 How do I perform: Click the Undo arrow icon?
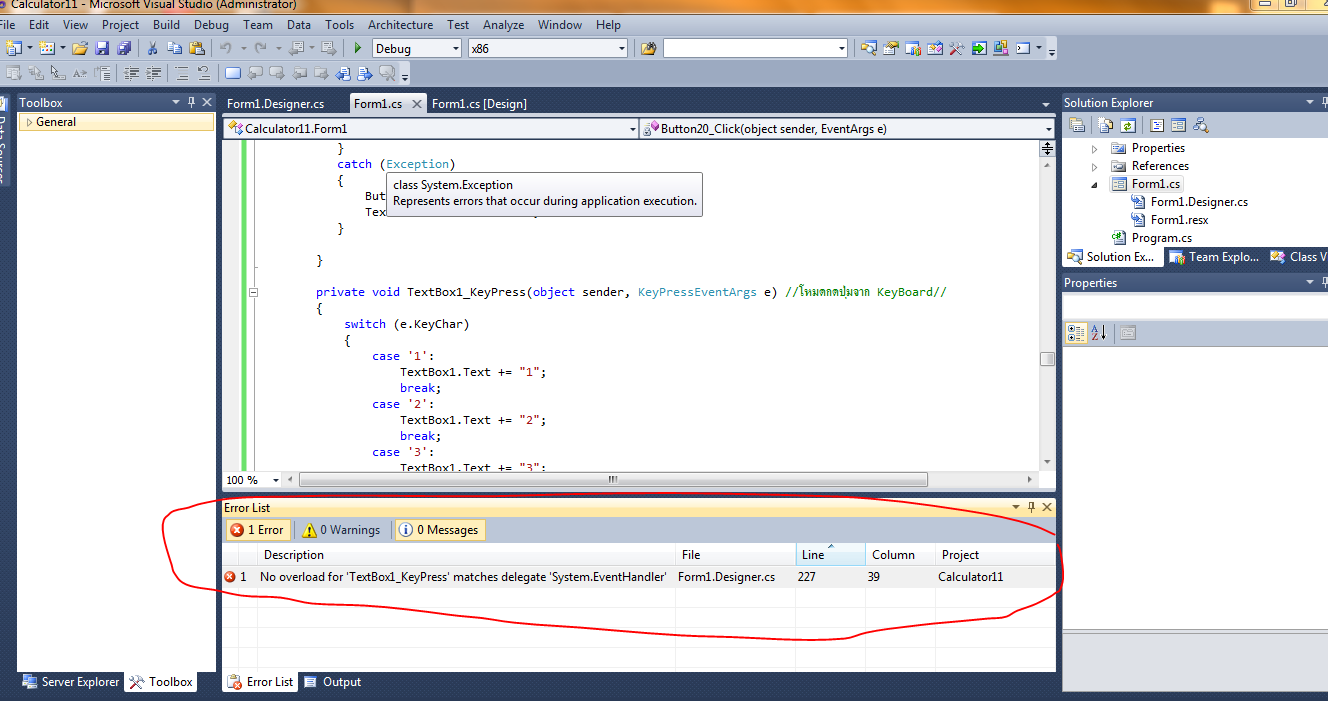[x=226, y=48]
